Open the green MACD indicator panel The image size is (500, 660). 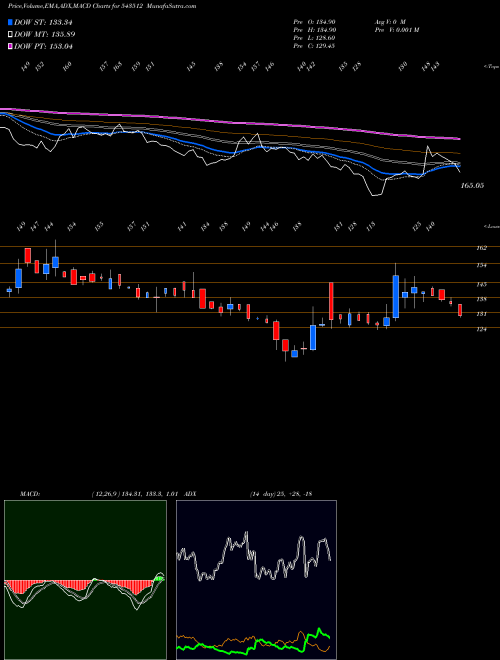click(85, 580)
